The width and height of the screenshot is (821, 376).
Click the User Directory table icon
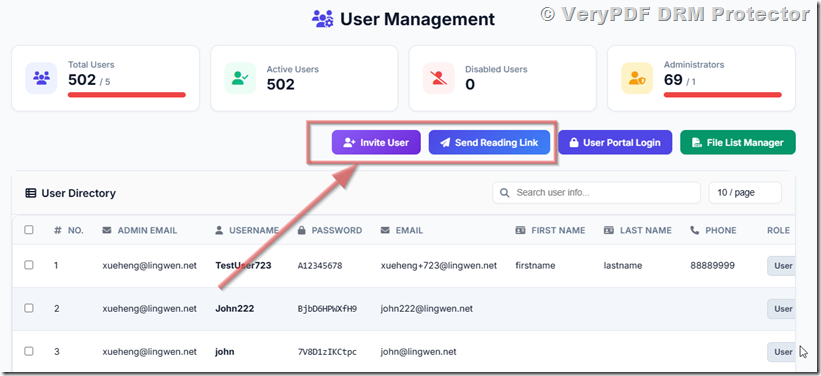(31, 193)
